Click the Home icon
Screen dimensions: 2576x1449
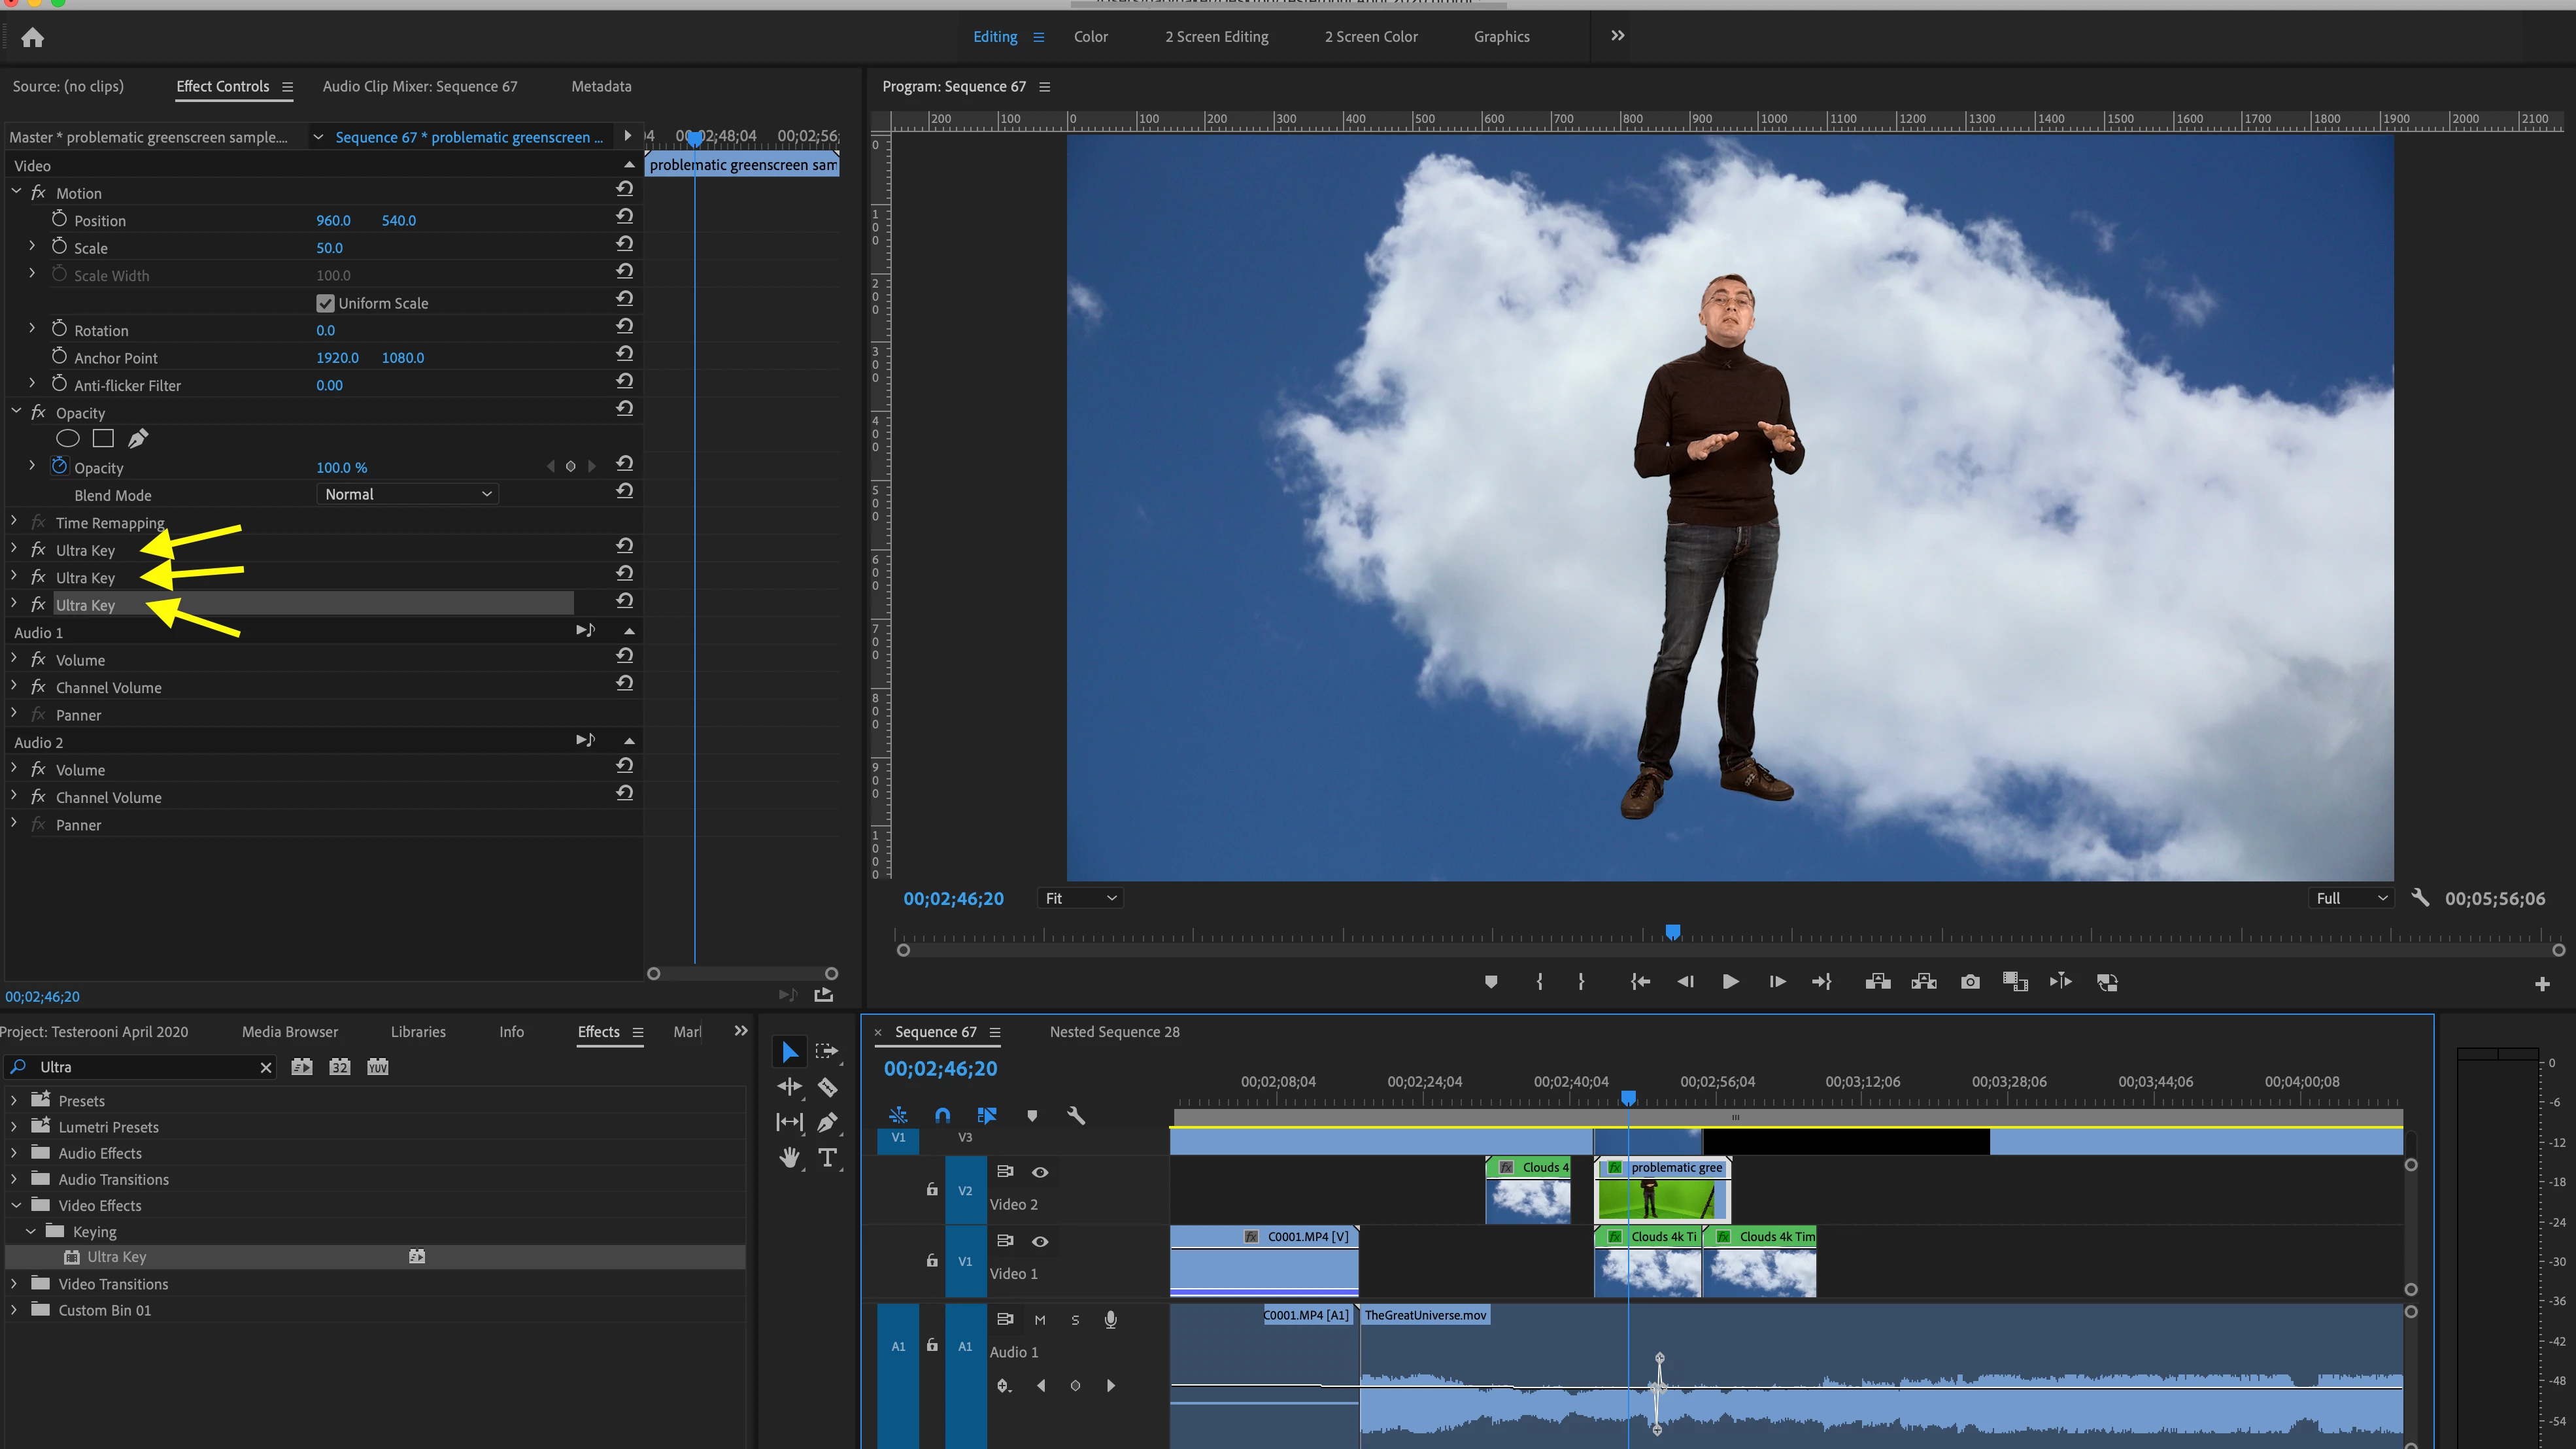tap(33, 38)
